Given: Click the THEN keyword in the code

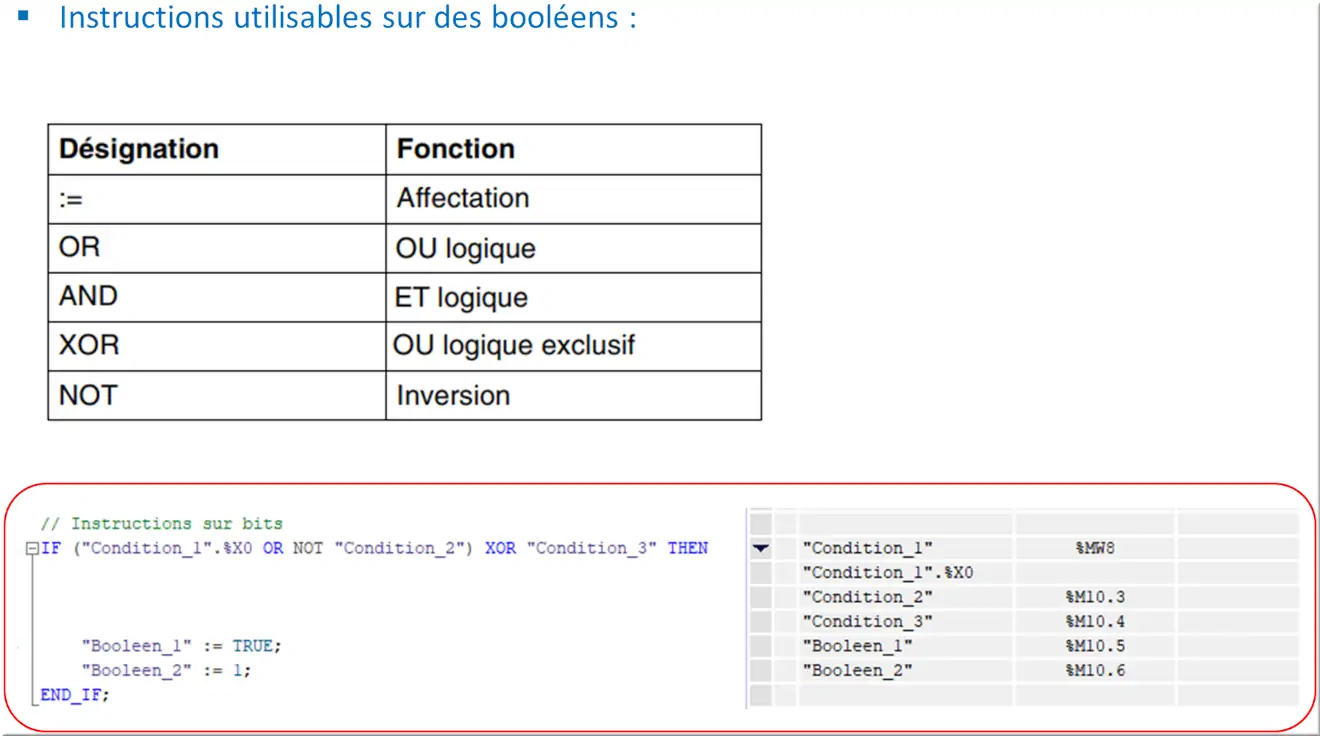Looking at the screenshot, I should pos(688,548).
